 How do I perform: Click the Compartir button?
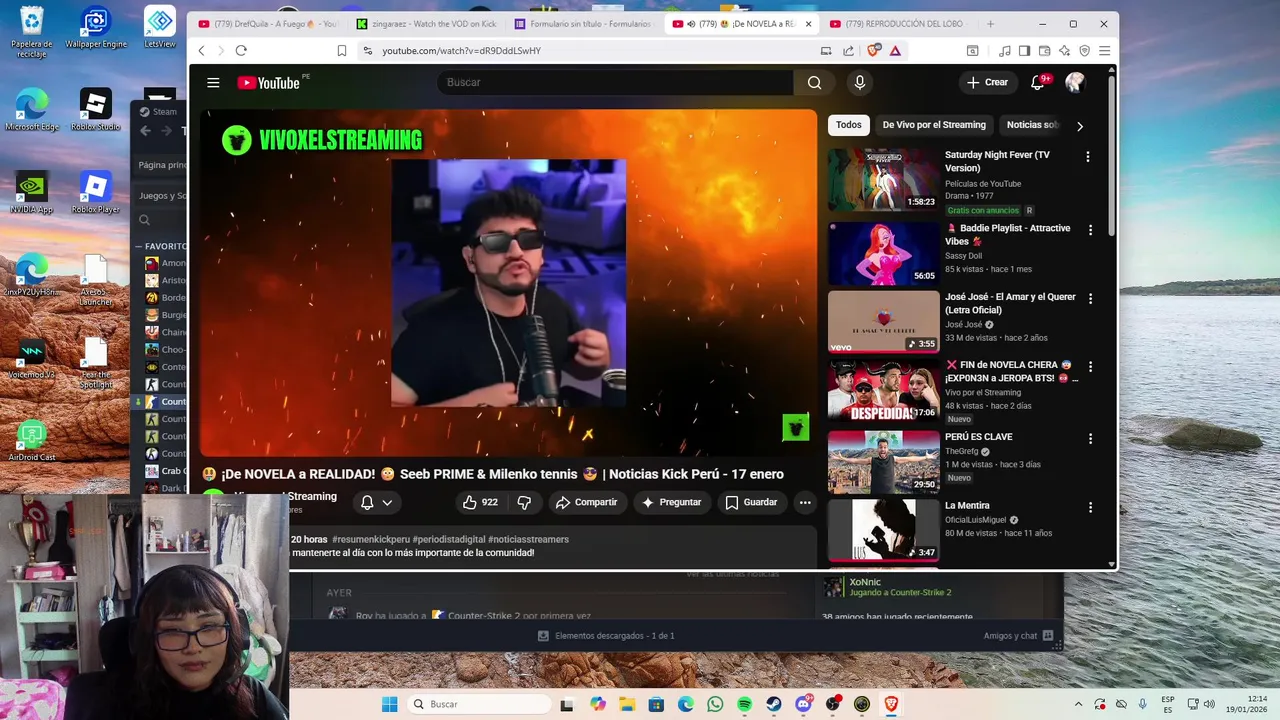click(x=586, y=502)
